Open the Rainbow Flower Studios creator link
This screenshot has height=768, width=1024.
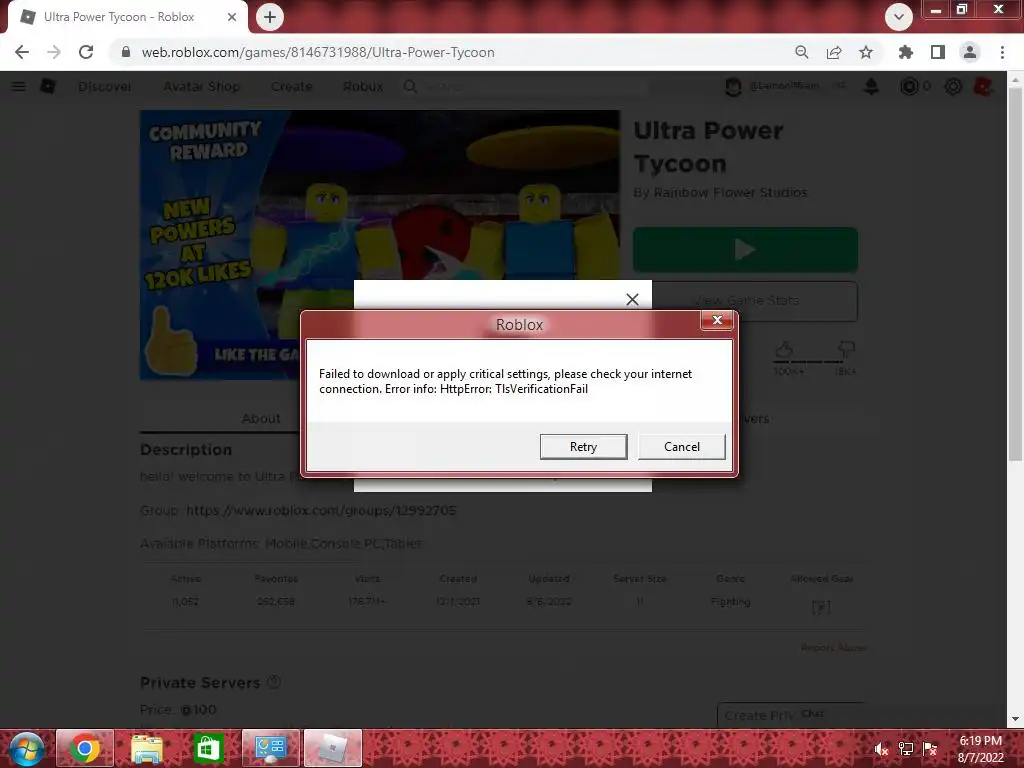tap(730, 193)
